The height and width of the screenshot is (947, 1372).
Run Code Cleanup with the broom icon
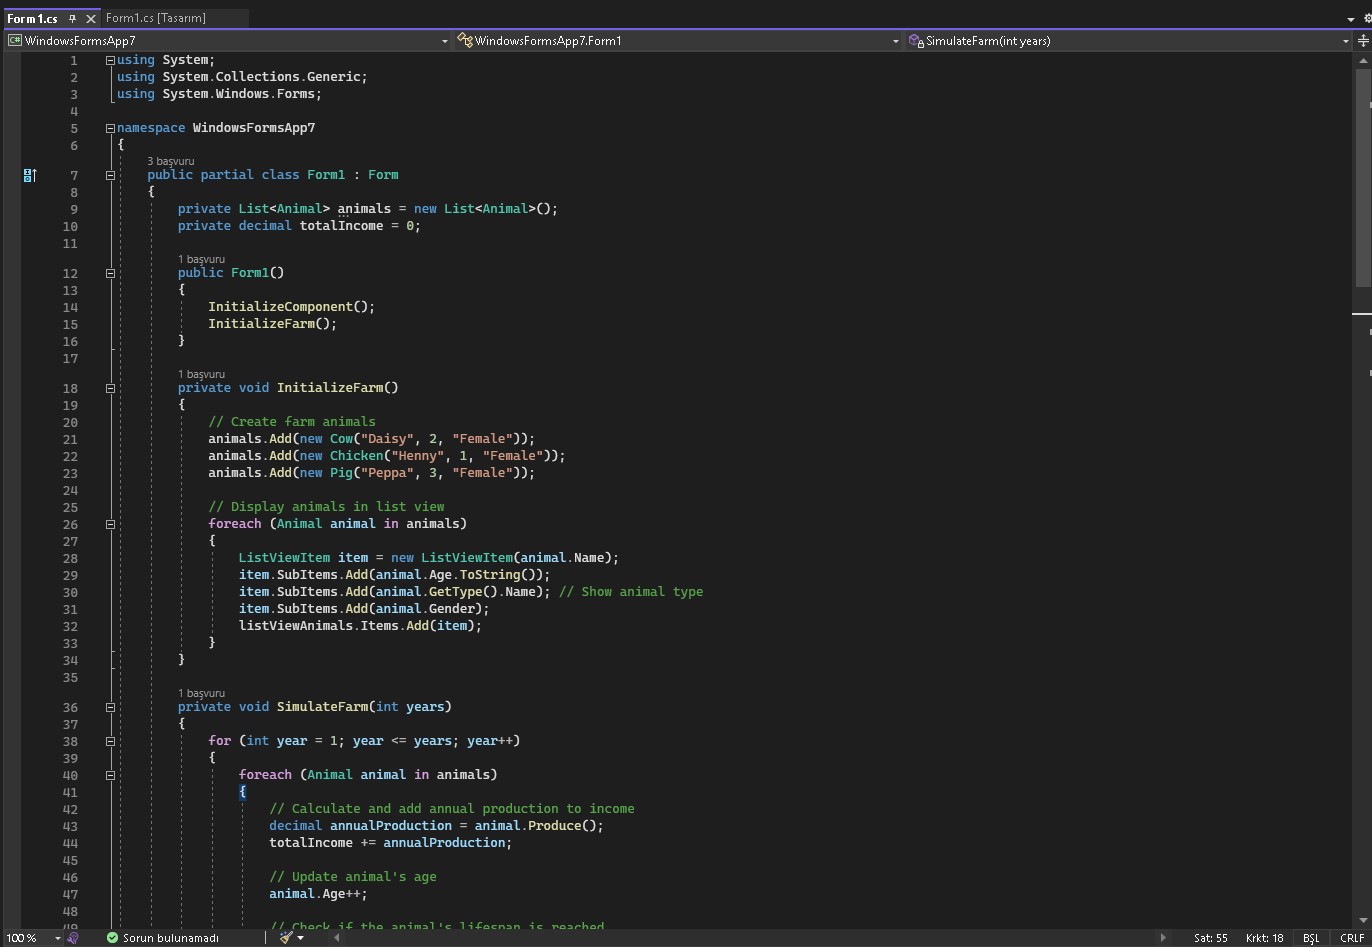pyautogui.click(x=288, y=938)
